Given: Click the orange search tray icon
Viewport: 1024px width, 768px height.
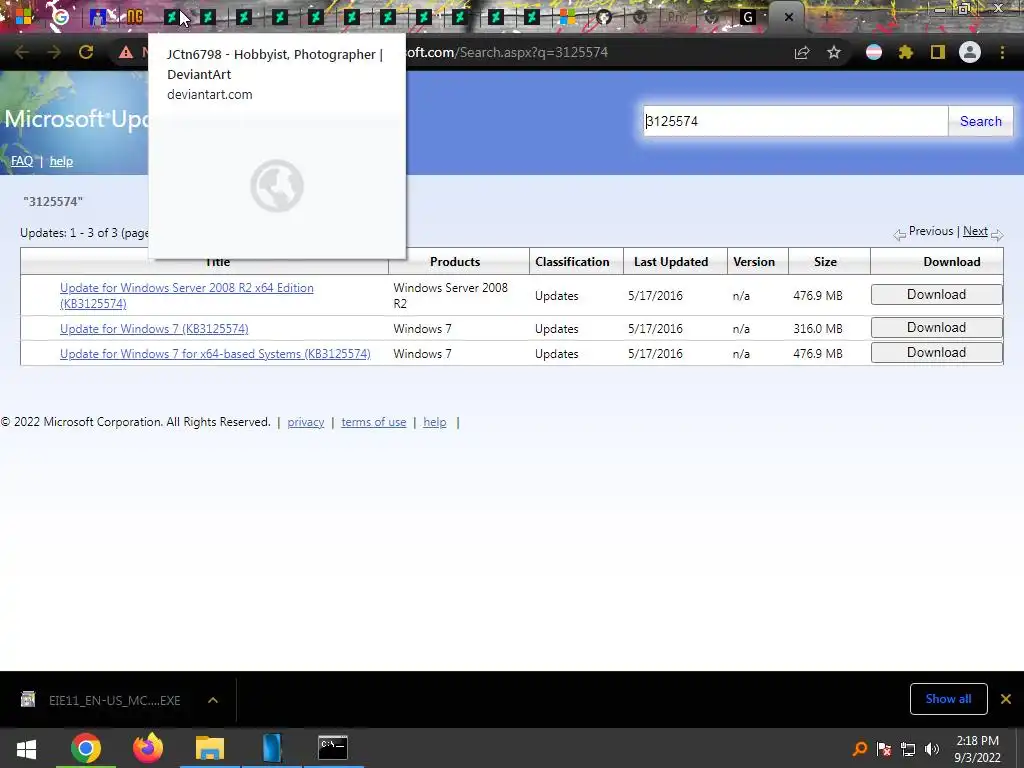Looking at the screenshot, I should click(x=860, y=749).
